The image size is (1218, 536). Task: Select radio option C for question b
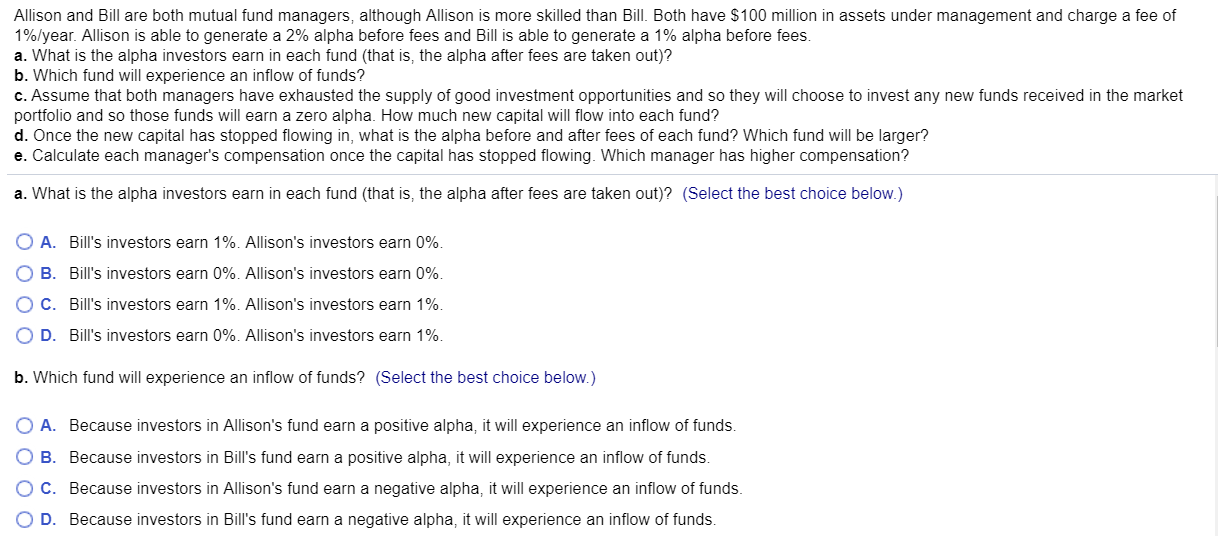[24, 488]
